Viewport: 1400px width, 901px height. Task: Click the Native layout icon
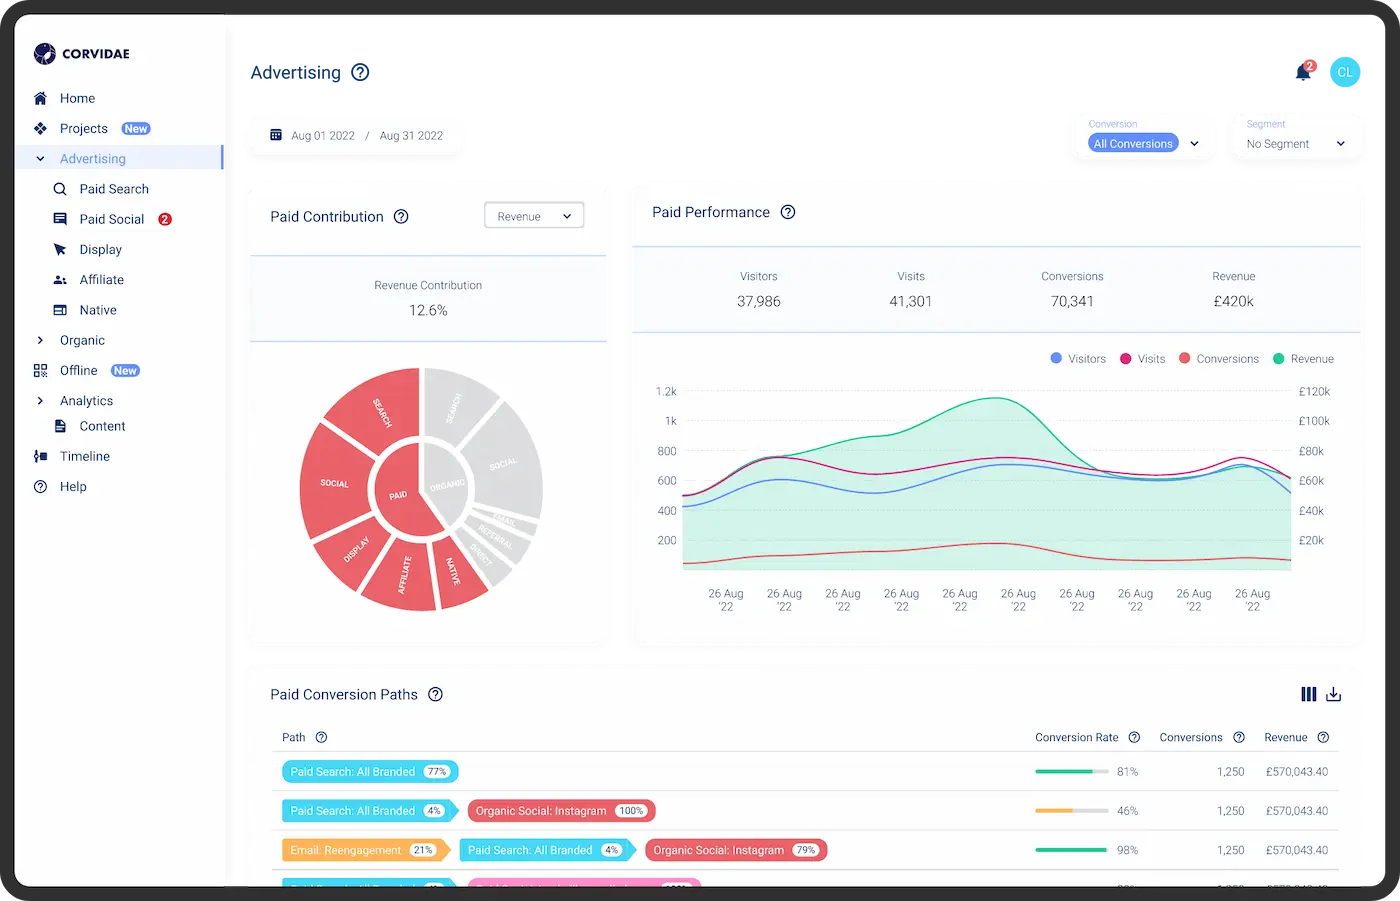click(60, 310)
